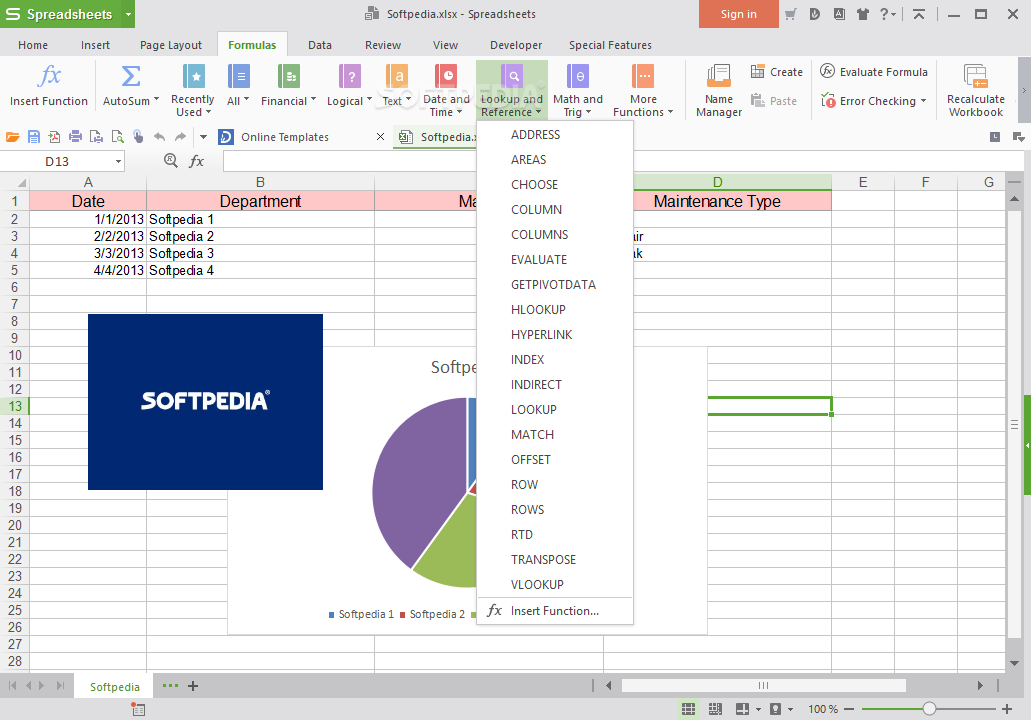Open the Page Layout ribbon tab
Image resolution: width=1031 pixels, height=720 pixels.
(171, 45)
